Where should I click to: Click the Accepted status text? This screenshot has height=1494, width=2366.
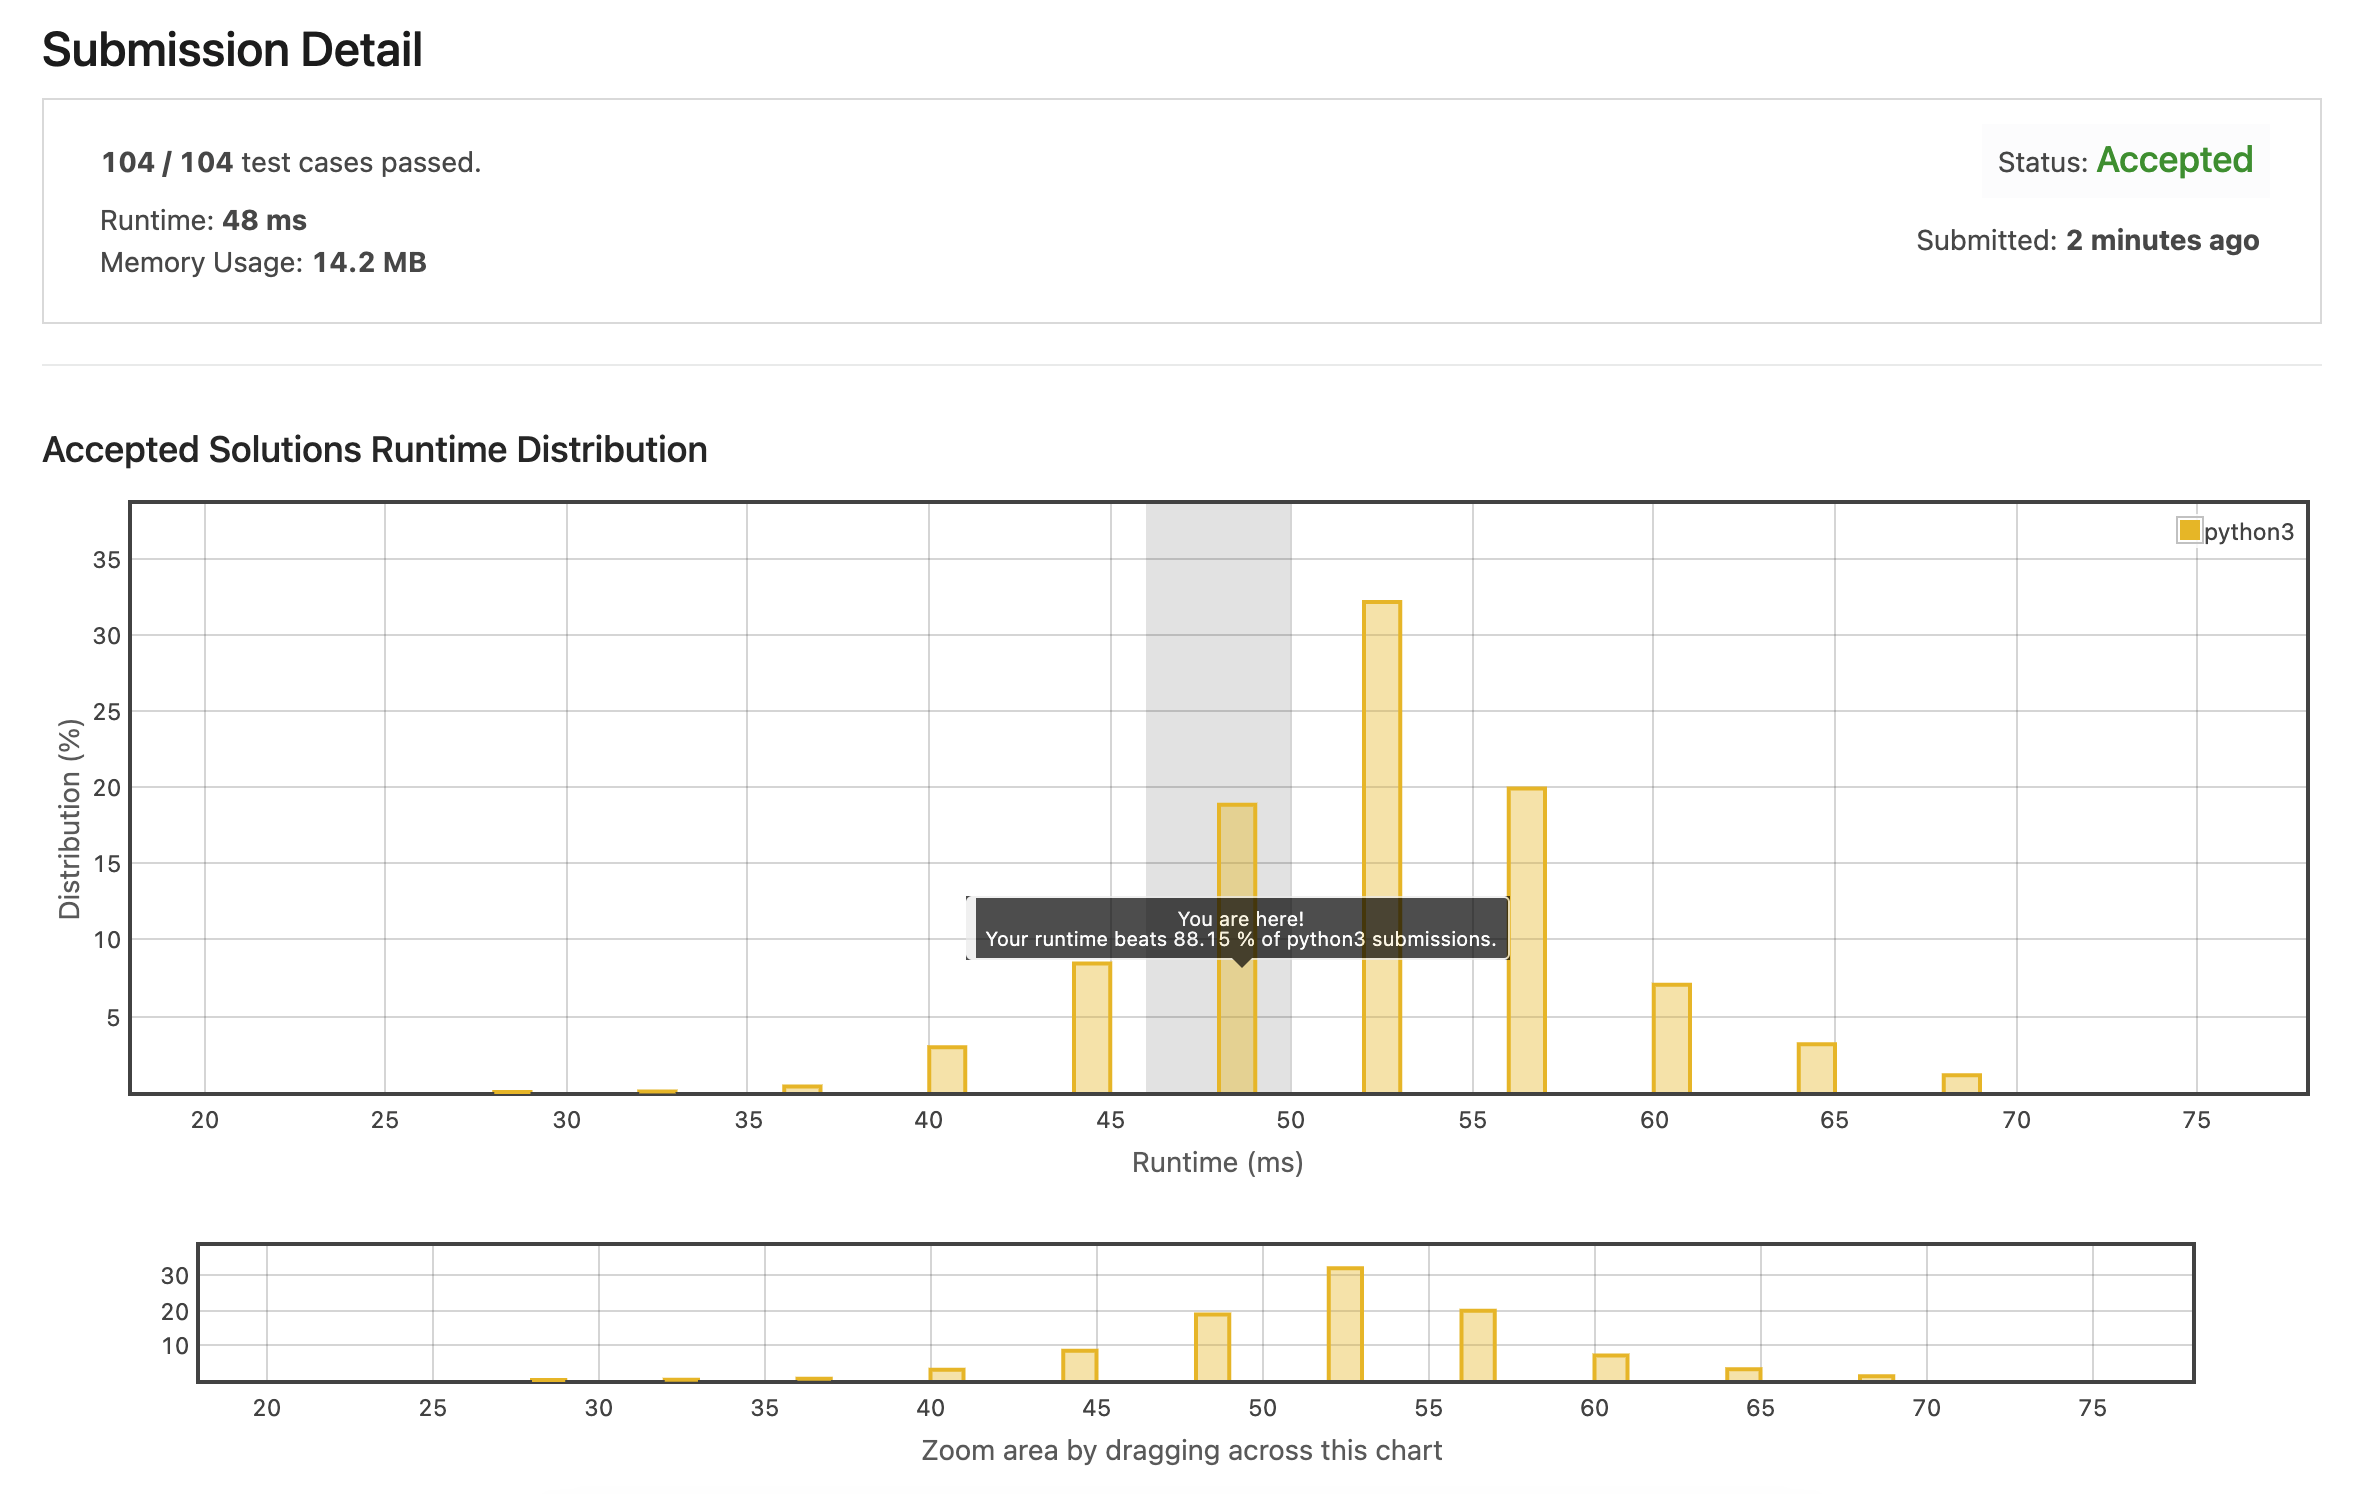(x=2174, y=160)
